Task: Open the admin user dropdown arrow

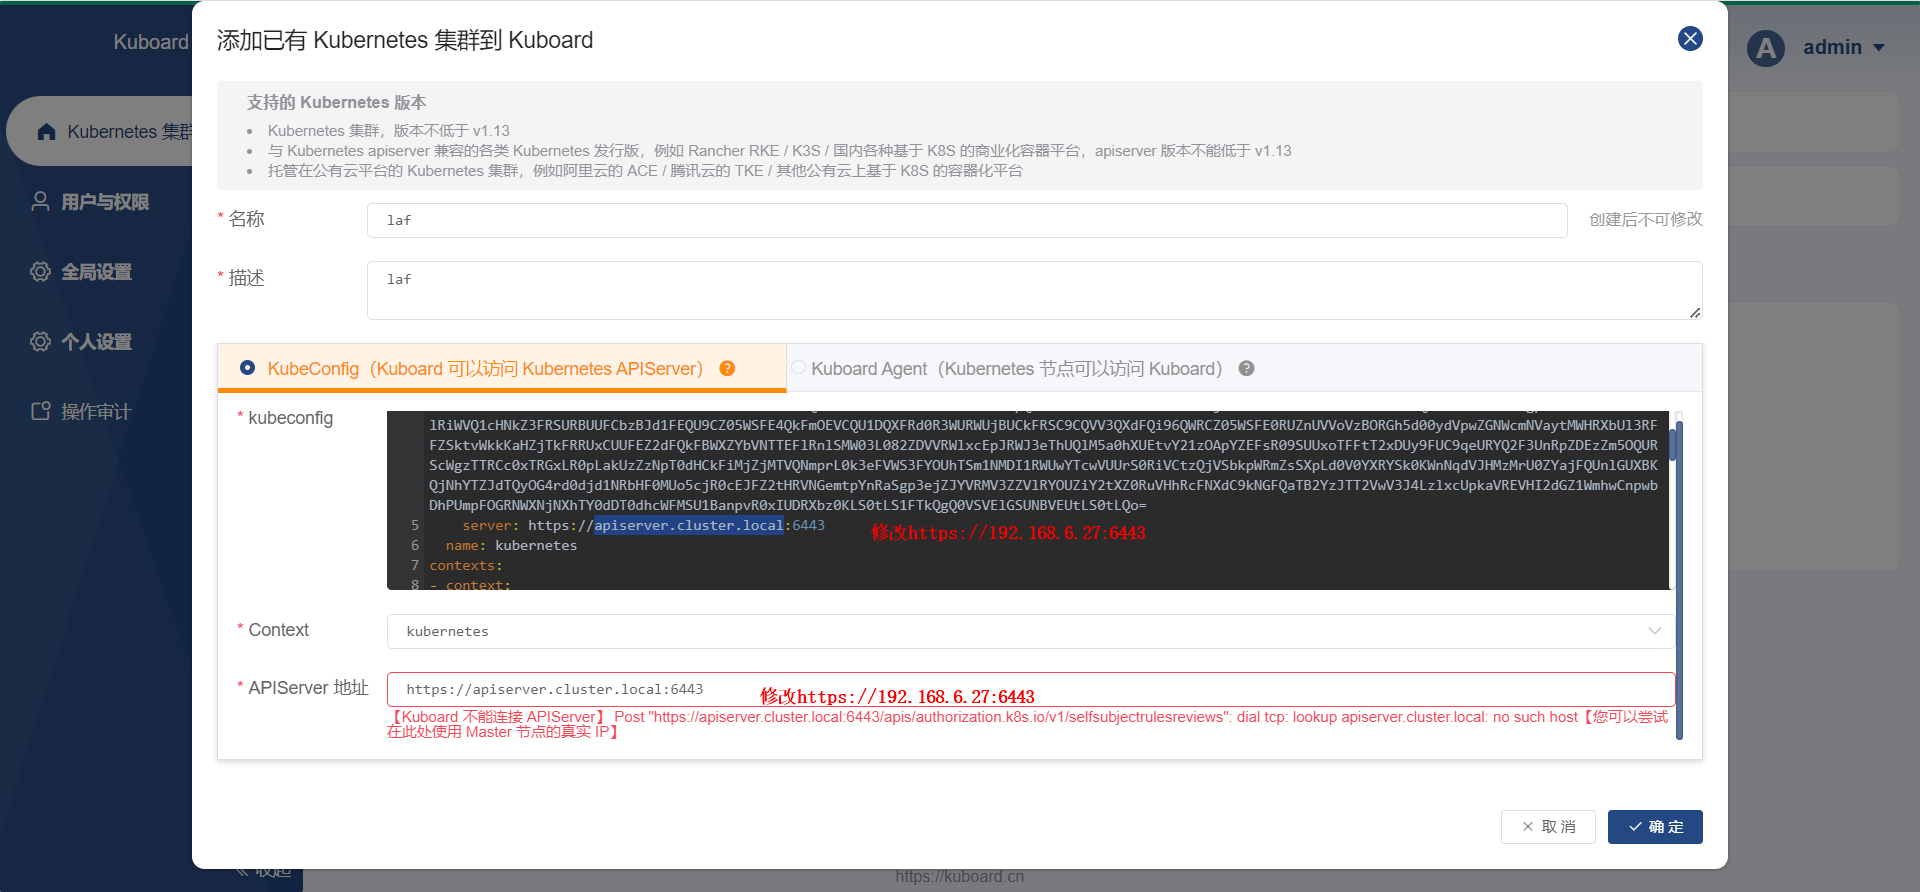Action: 1878,48
